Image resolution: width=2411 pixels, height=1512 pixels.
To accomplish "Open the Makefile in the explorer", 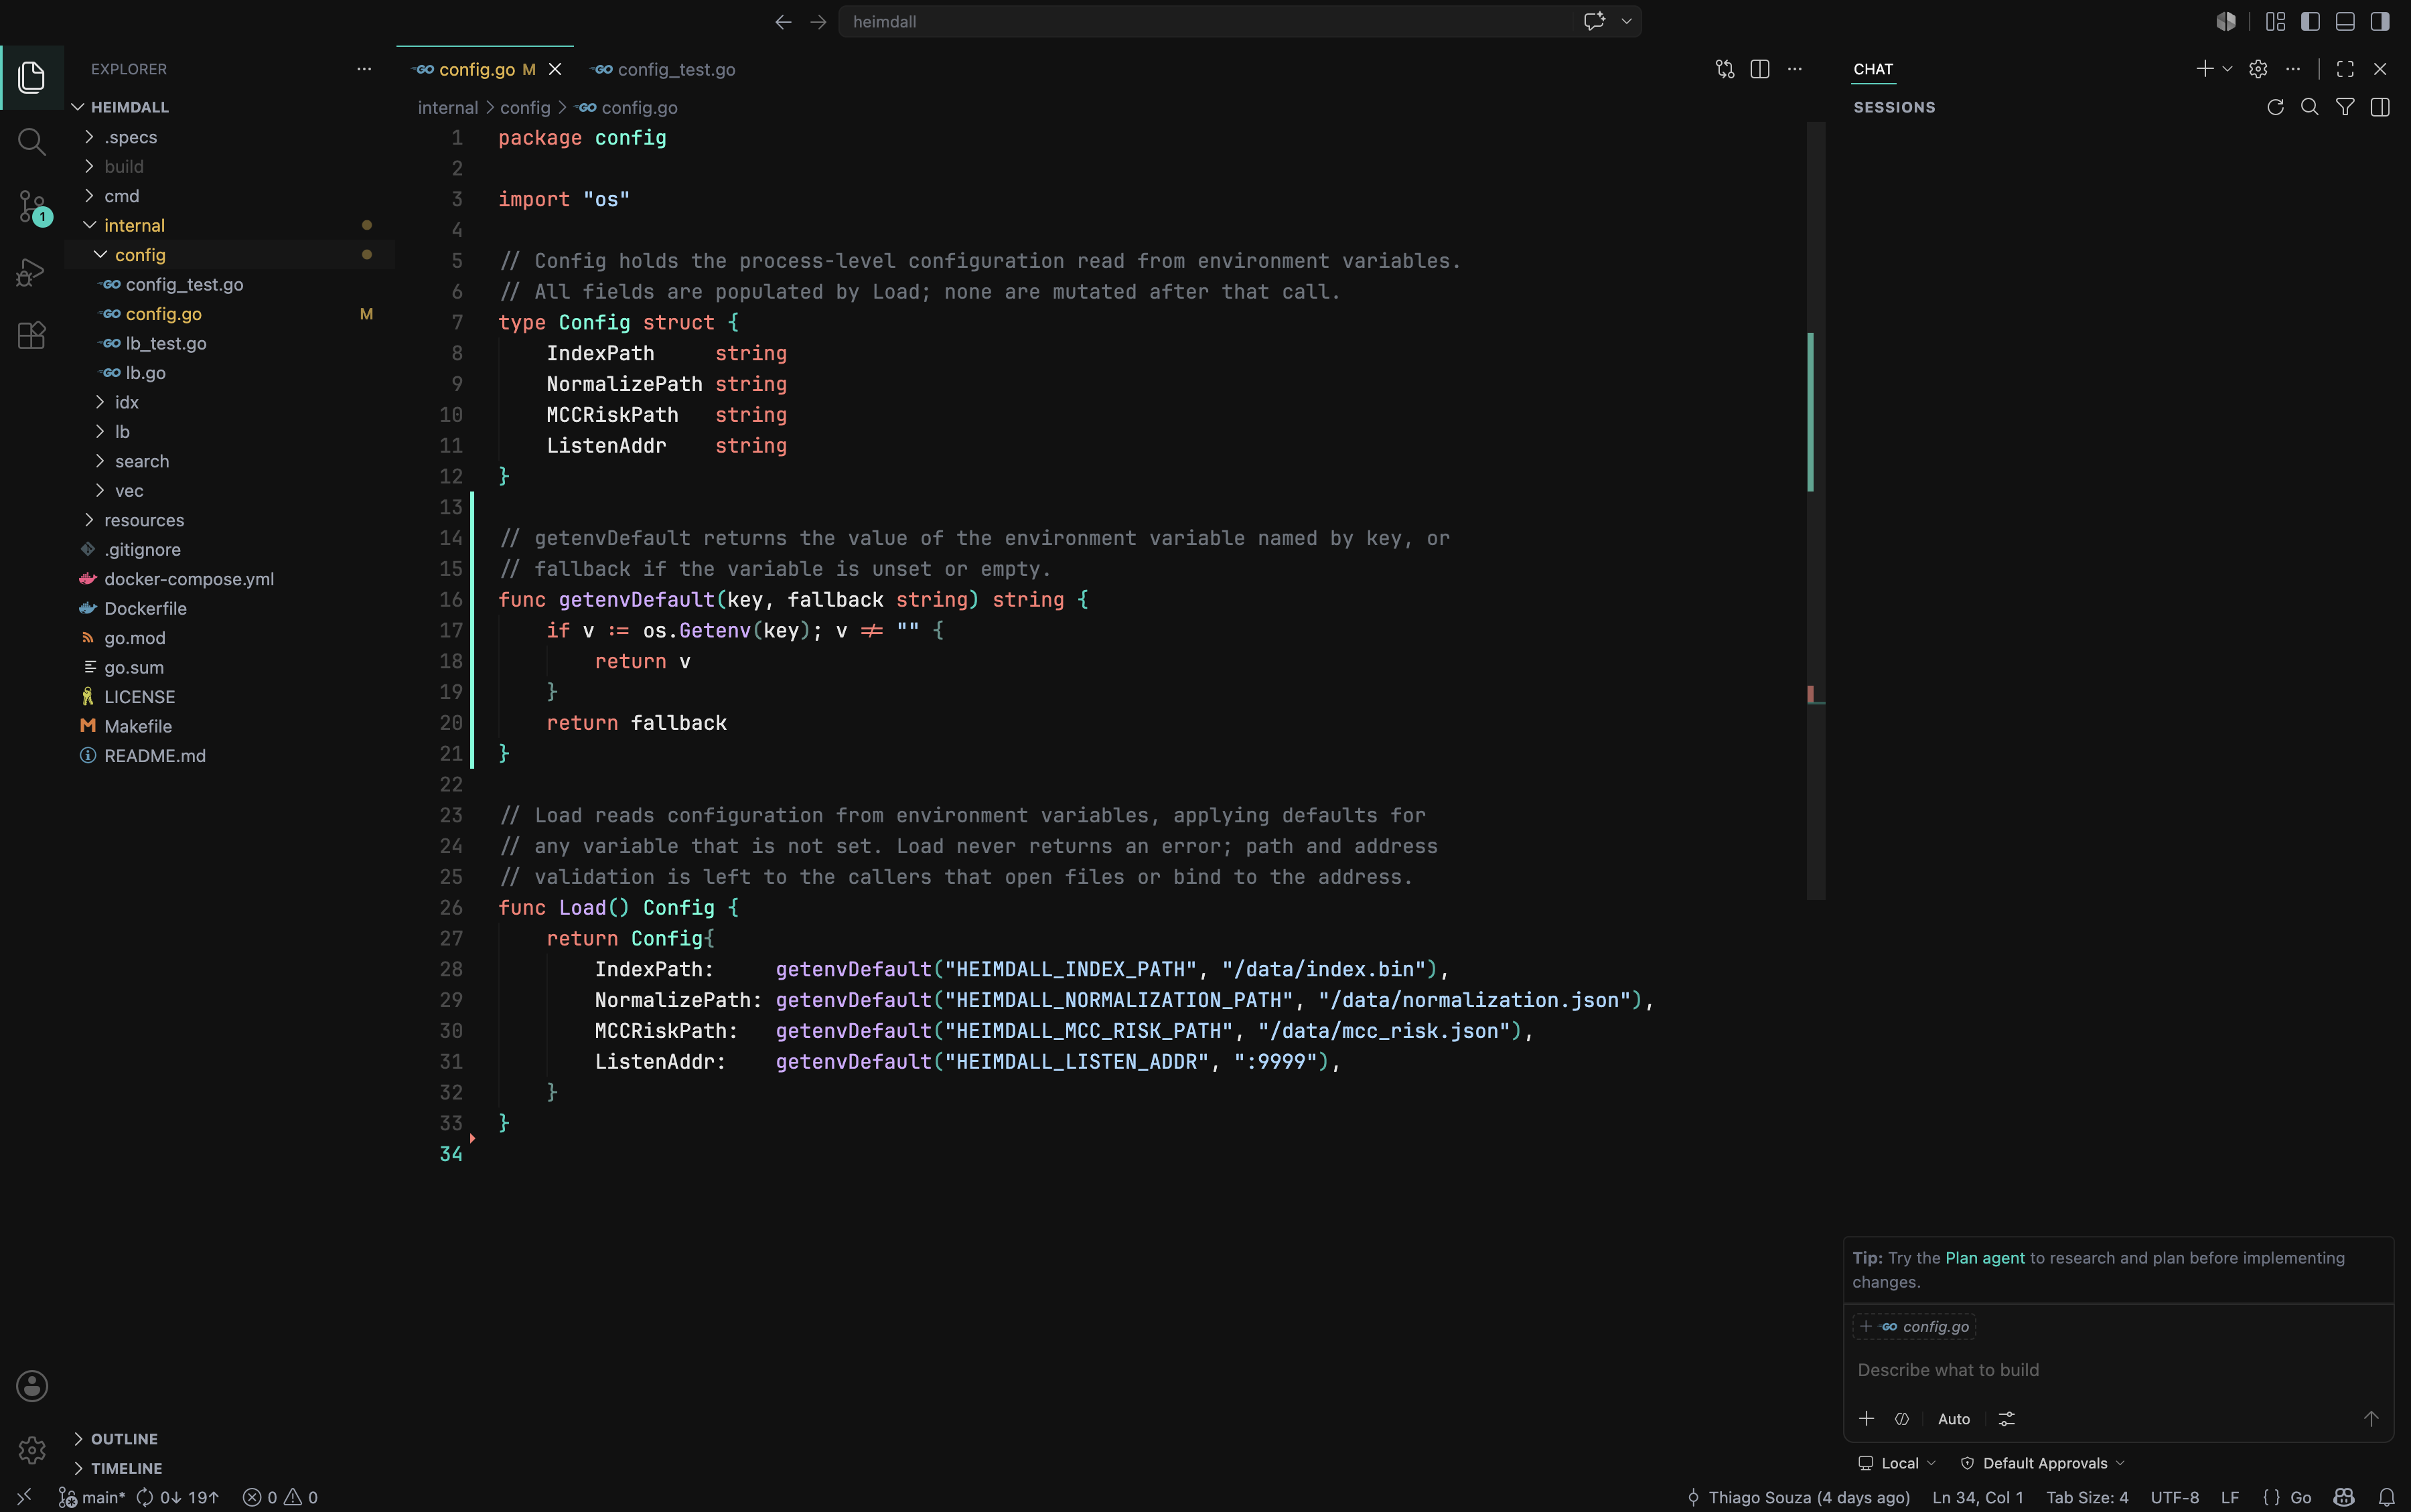I will point(230,726).
